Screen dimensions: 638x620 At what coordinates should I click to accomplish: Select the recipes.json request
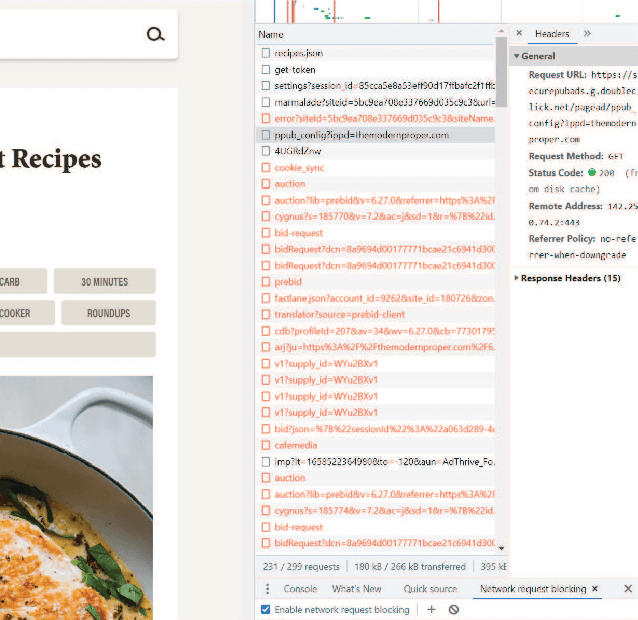click(298, 53)
